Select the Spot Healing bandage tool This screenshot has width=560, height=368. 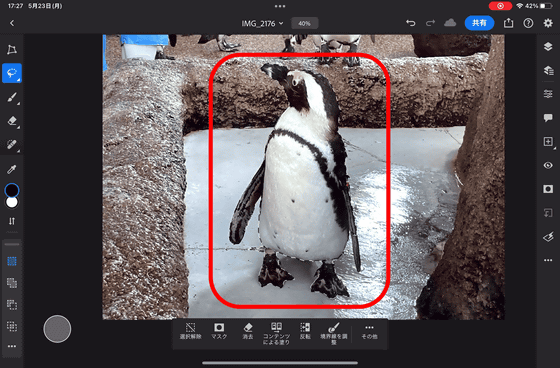[12, 145]
